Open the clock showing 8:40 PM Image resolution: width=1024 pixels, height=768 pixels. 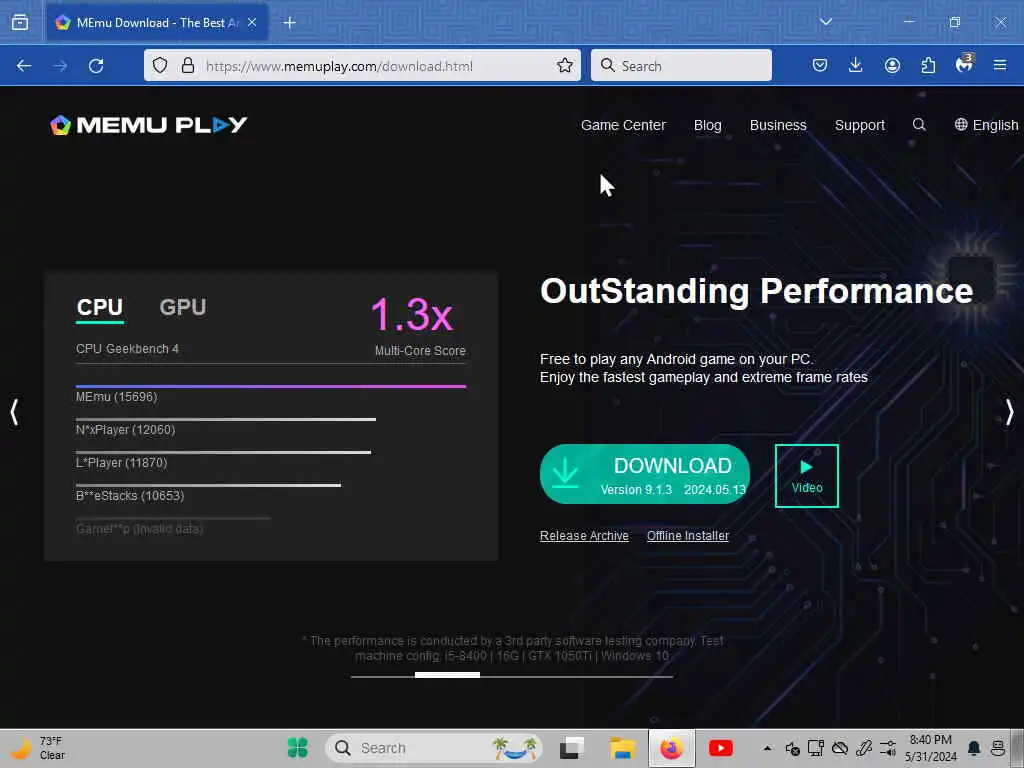[x=931, y=748]
